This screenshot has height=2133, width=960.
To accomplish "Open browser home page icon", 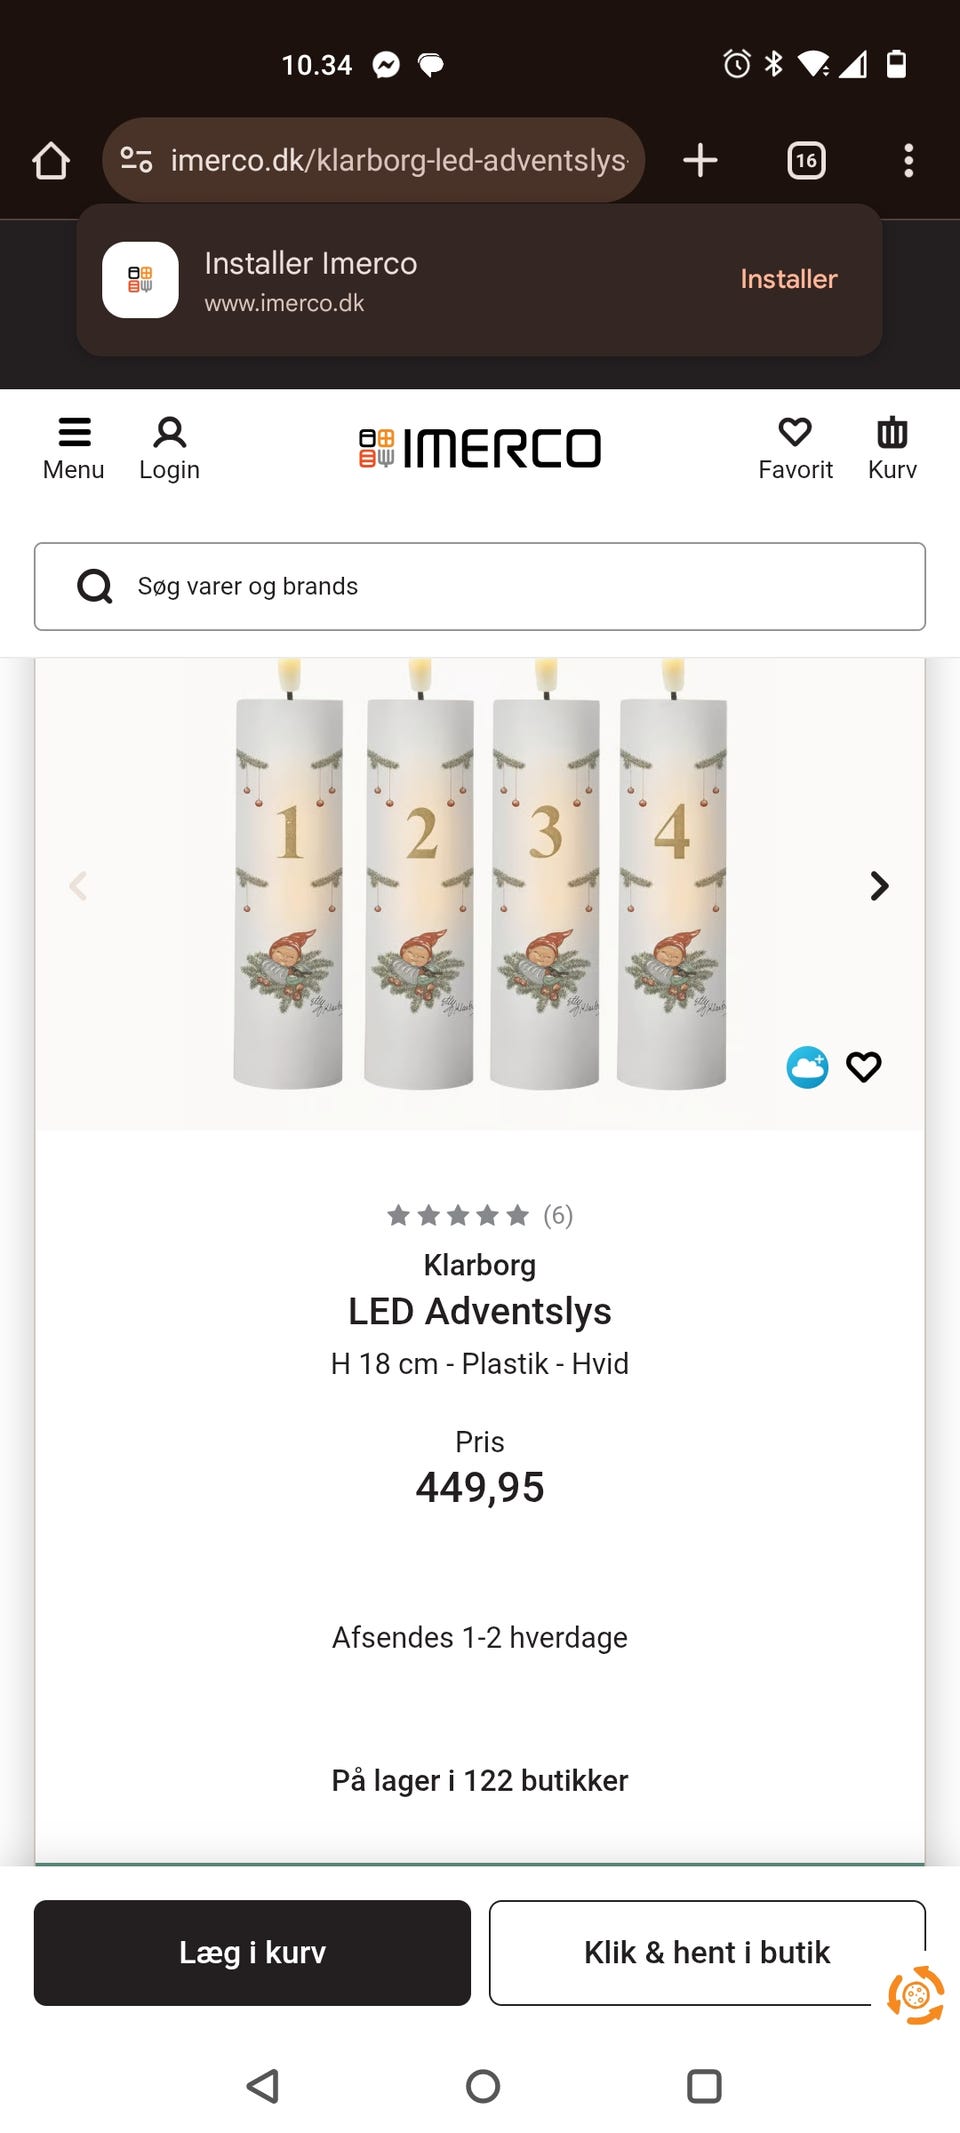I will (x=51, y=160).
